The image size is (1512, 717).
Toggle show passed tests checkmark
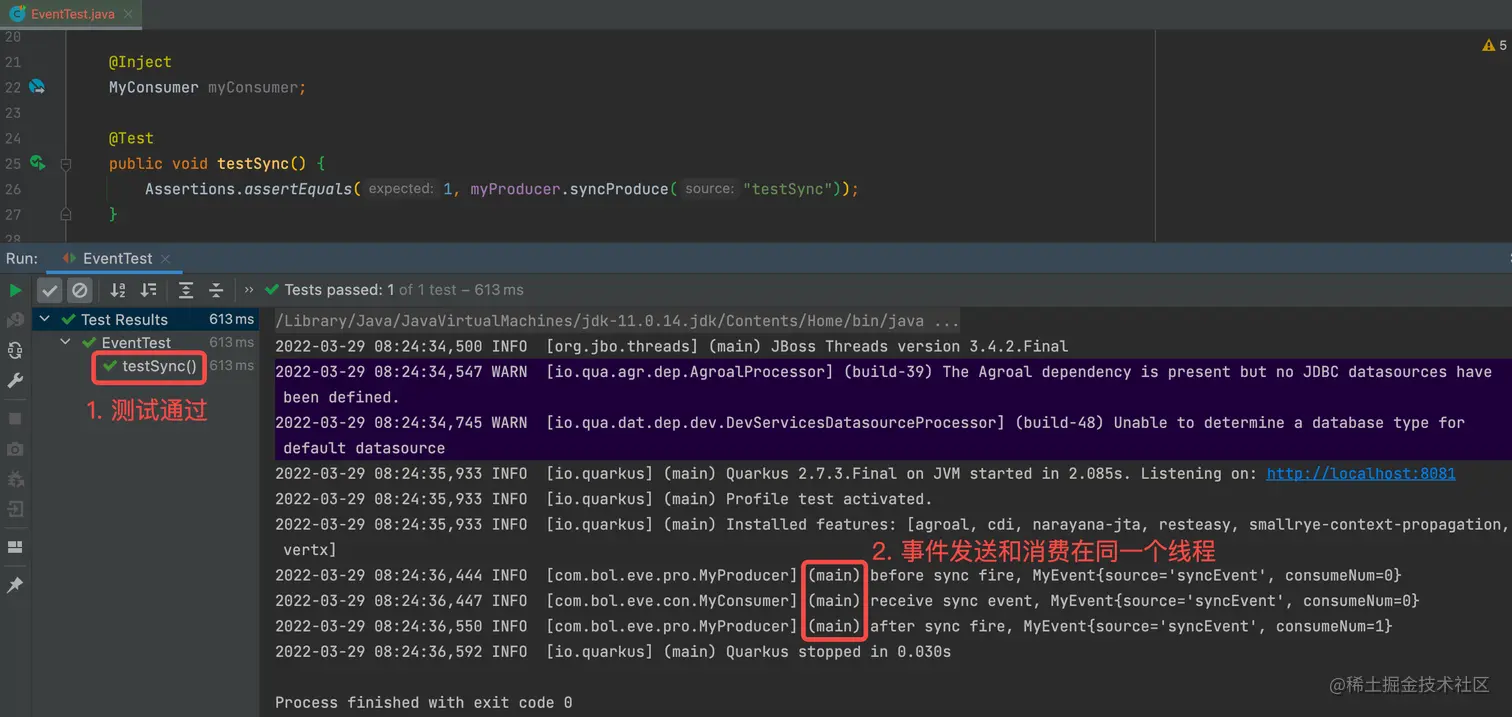[50, 290]
